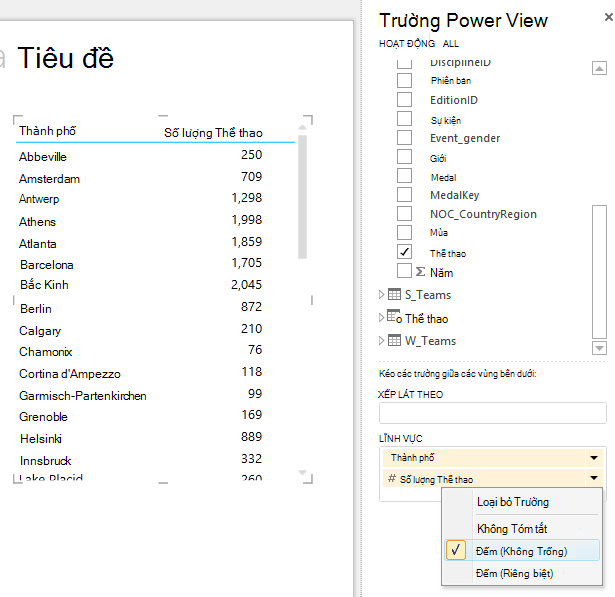Image resolution: width=615 pixels, height=597 pixels.
Task: Click the table scroll up arrow
Action: [302, 127]
